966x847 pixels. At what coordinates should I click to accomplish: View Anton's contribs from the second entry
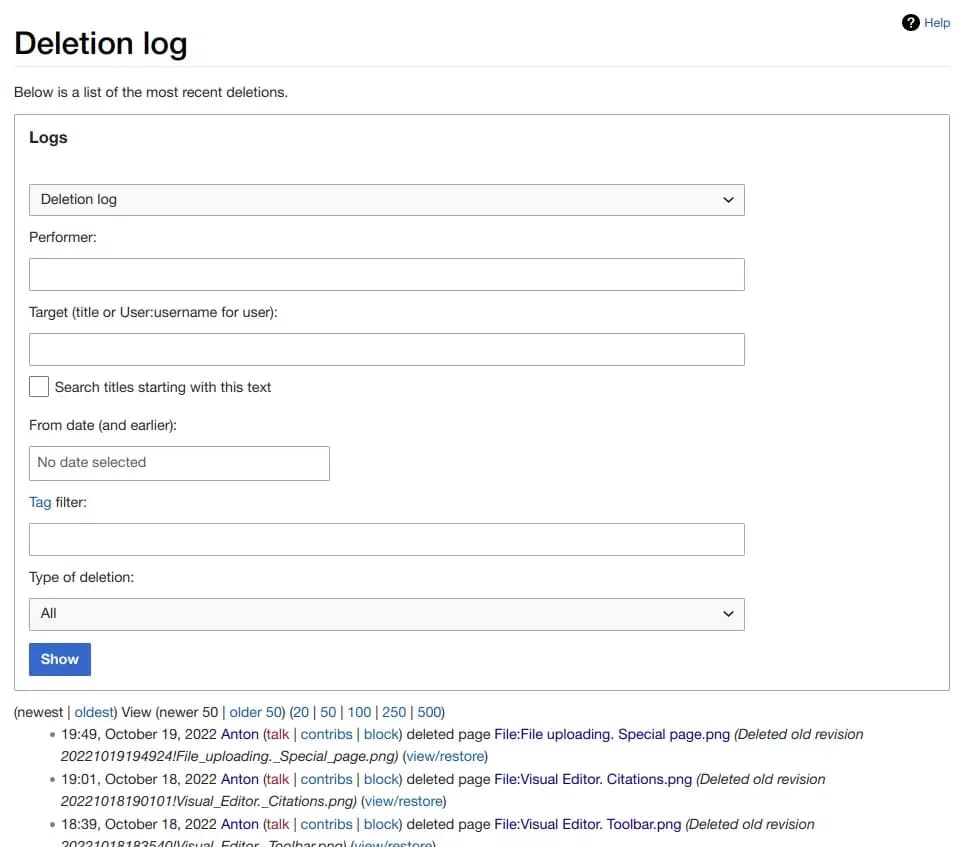pyautogui.click(x=326, y=779)
